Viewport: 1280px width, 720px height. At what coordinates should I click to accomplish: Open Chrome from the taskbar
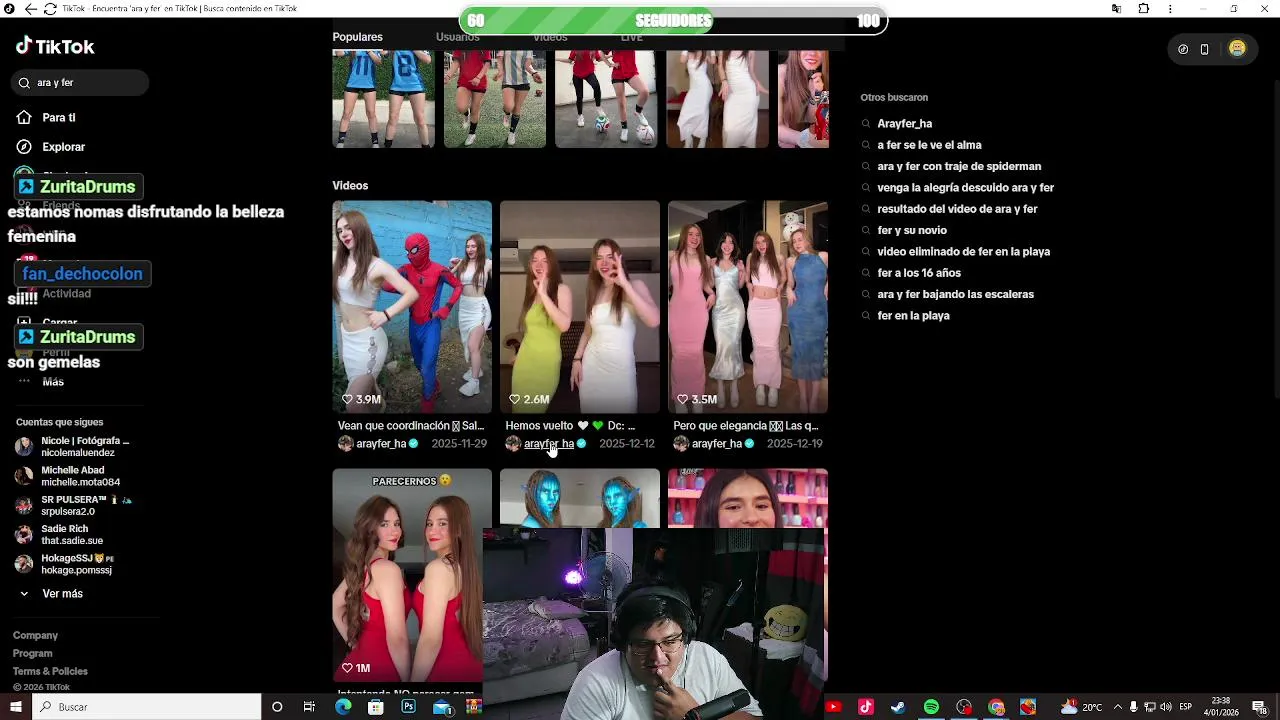coord(996,707)
